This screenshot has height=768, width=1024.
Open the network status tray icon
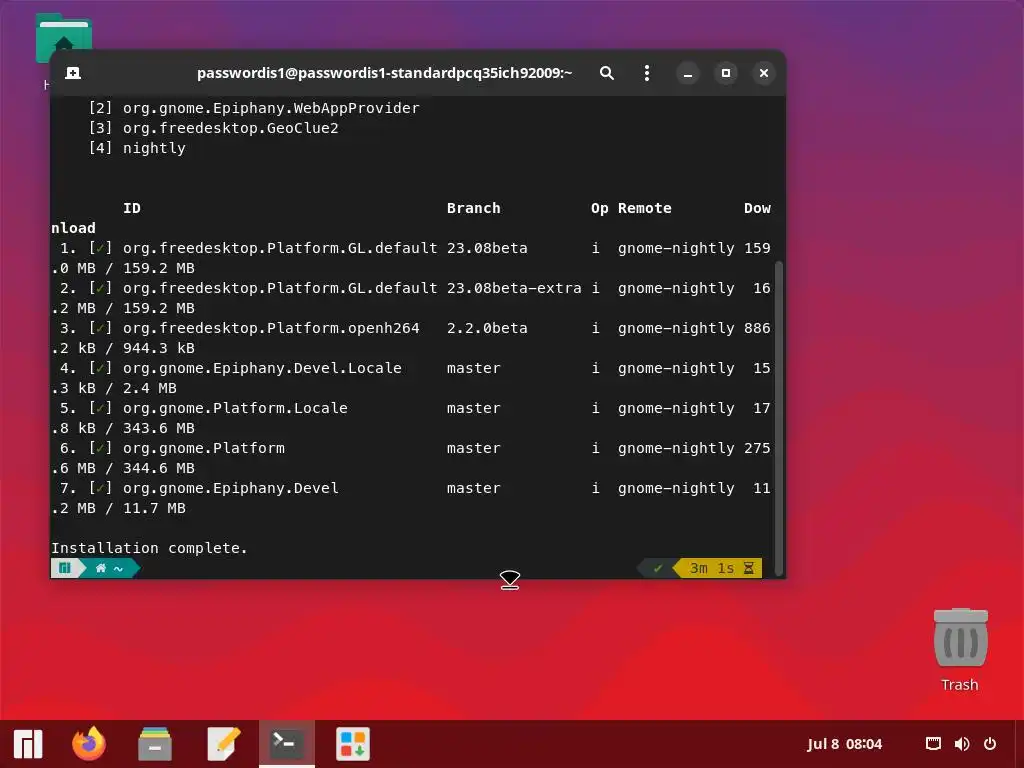pyautogui.click(x=934, y=744)
